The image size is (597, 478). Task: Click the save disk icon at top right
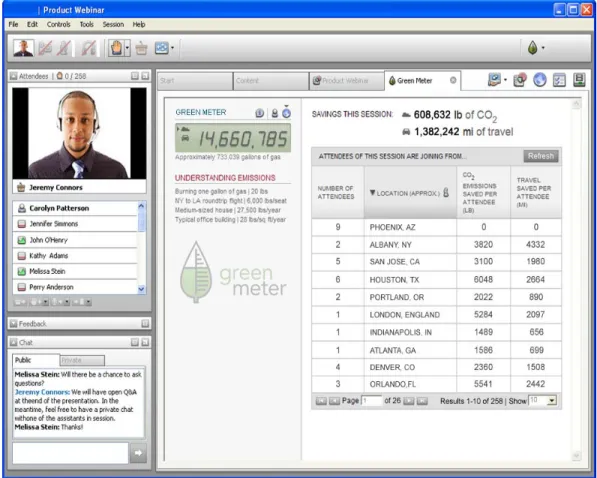579,80
